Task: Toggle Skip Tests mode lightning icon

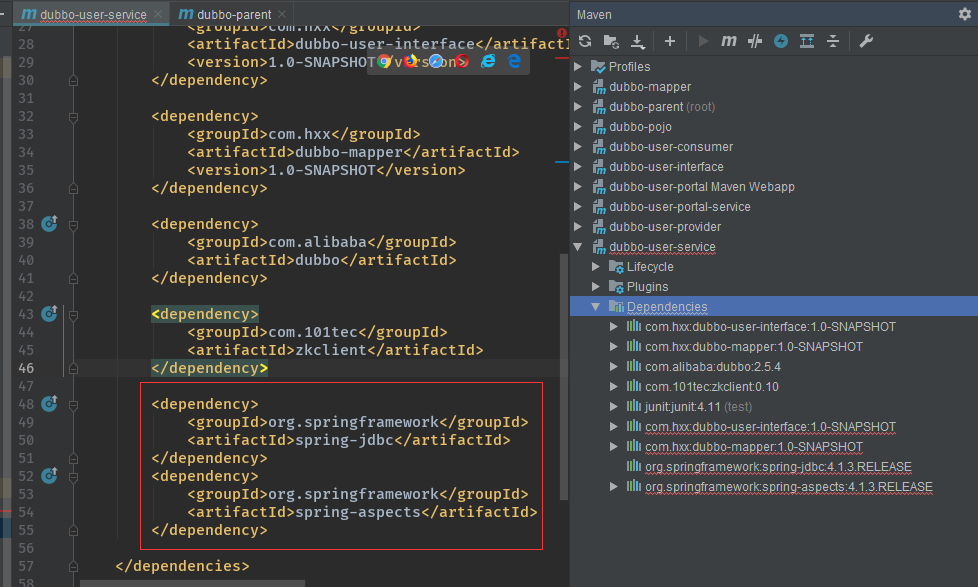Action: (781, 41)
